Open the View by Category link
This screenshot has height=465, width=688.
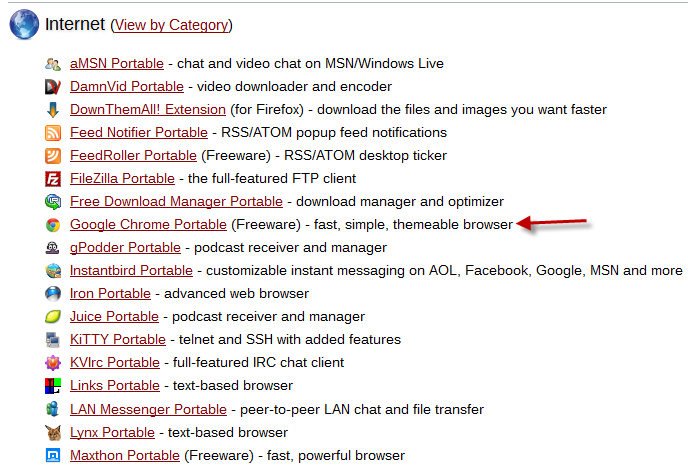[171, 25]
